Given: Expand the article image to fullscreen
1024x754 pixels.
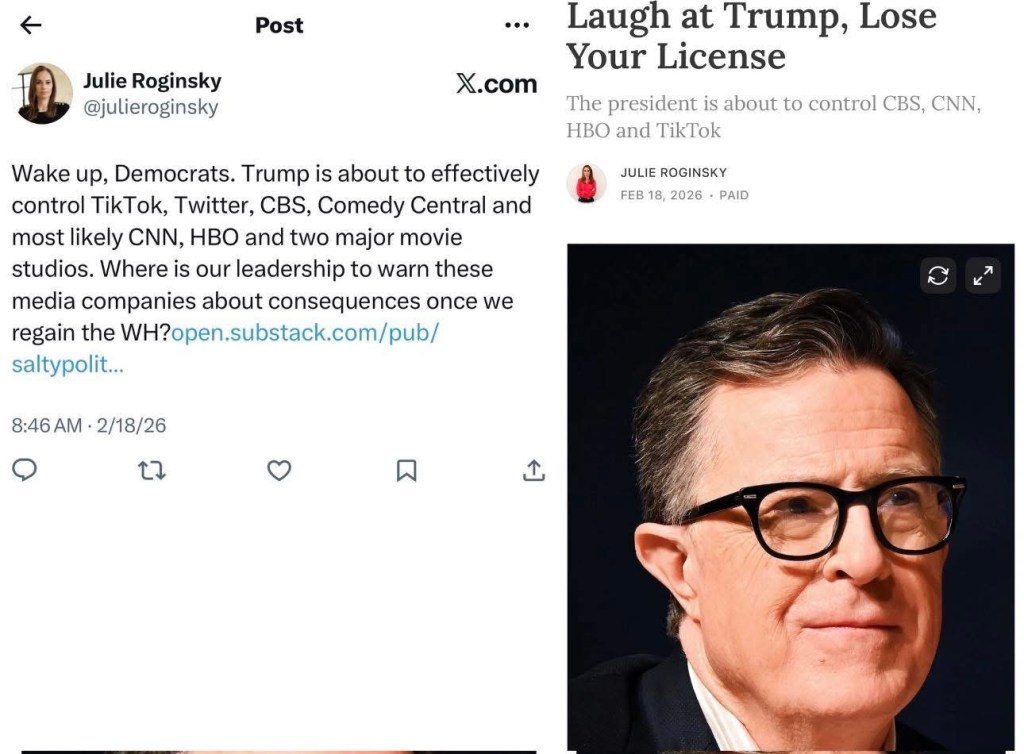Looking at the screenshot, I should (x=981, y=276).
